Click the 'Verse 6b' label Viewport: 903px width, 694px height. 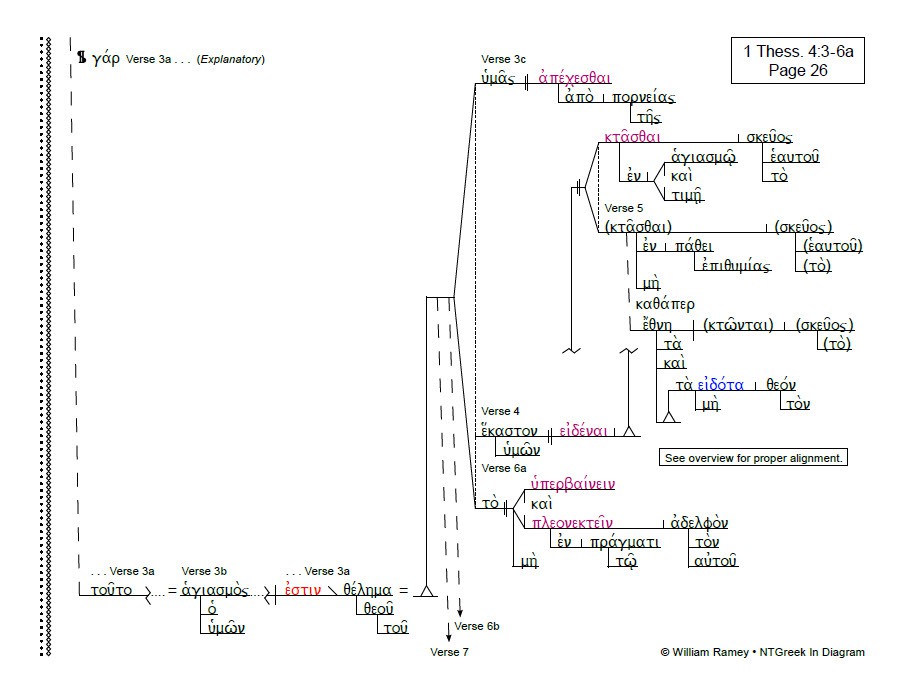477,626
